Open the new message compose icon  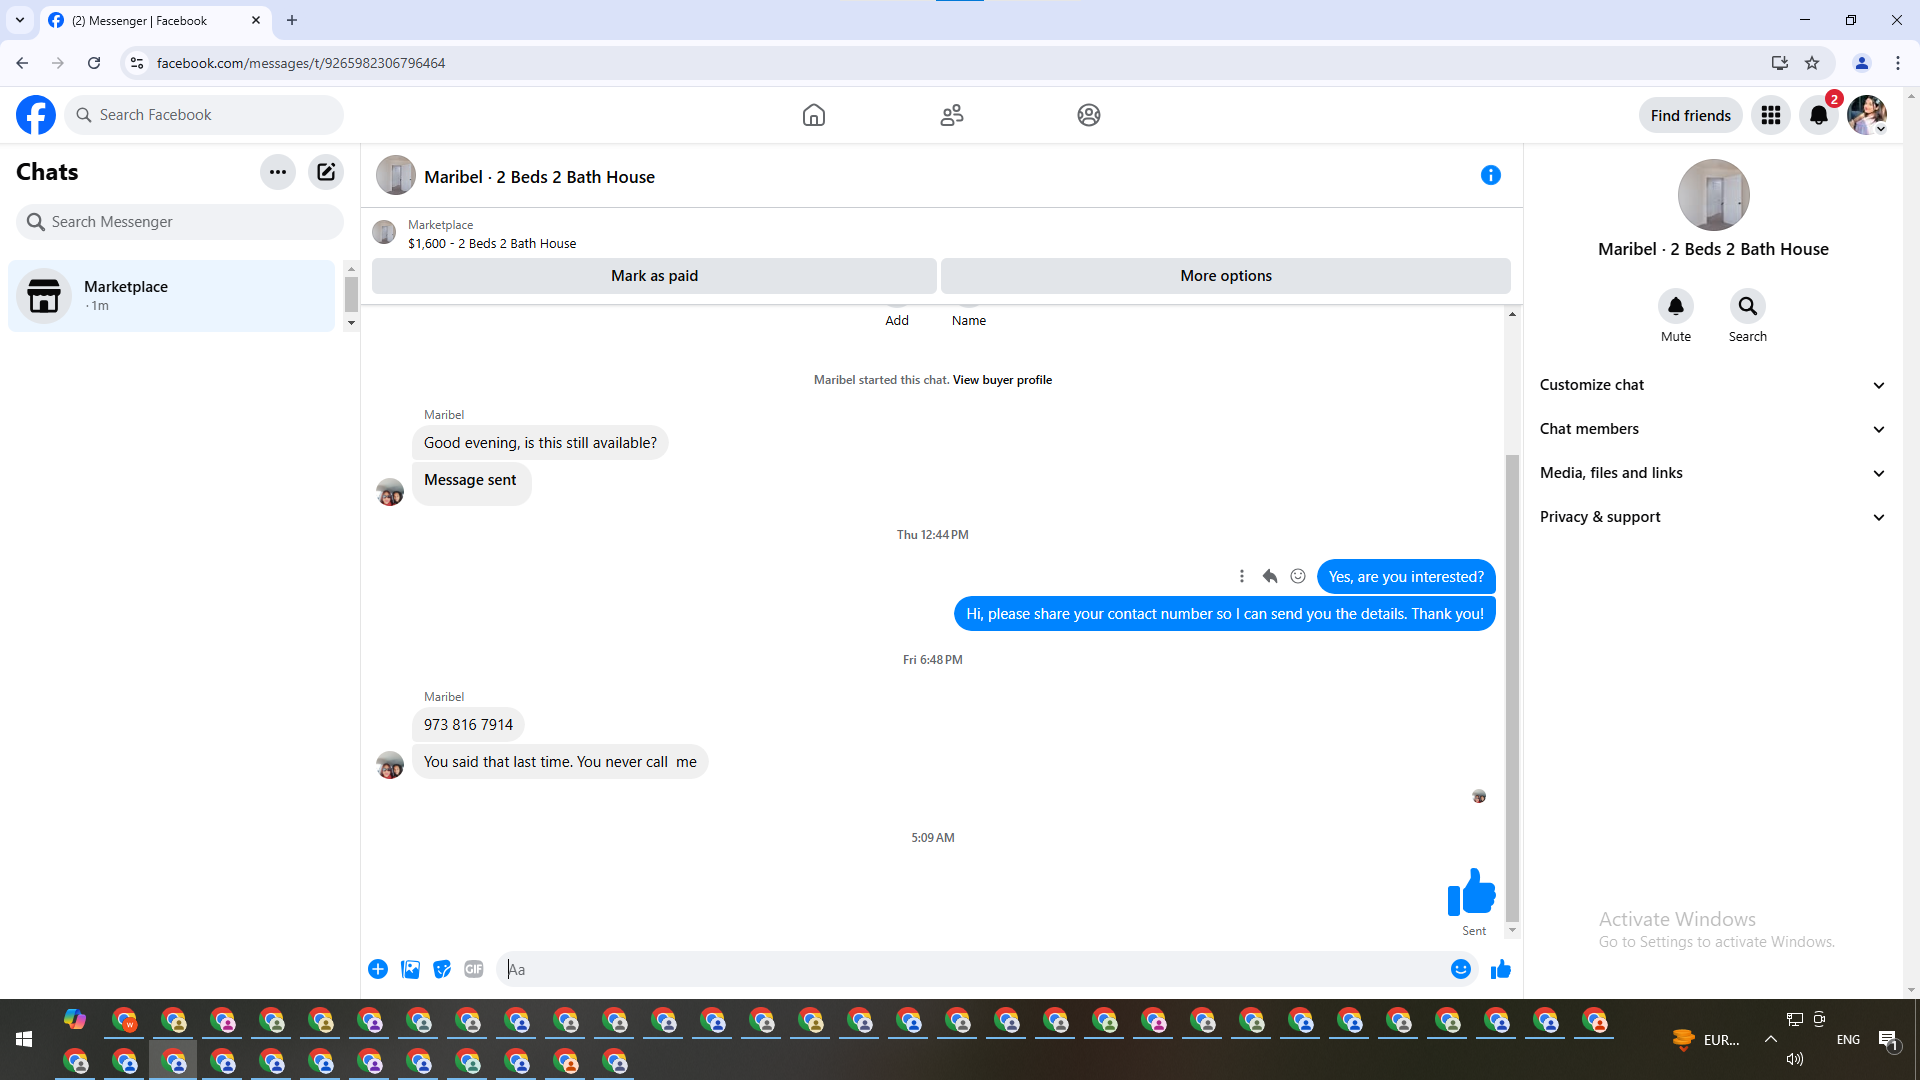(x=326, y=172)
